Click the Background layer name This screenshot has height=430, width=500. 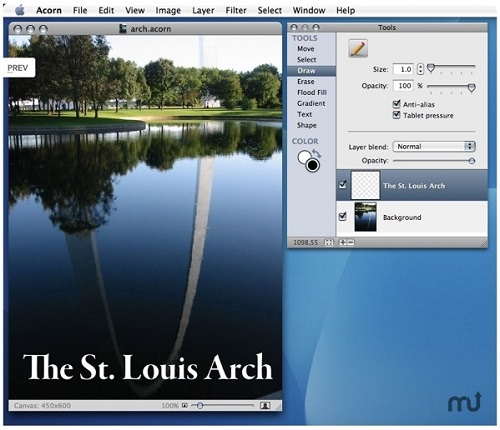point(402,217)
